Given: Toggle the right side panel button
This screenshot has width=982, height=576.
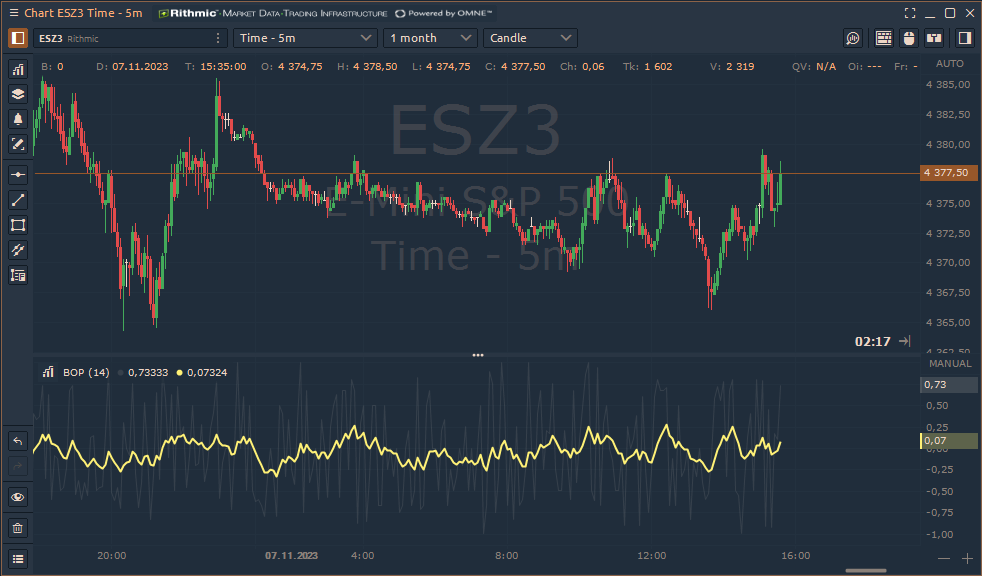Looking at the screenshot, I should click(964, 38).
